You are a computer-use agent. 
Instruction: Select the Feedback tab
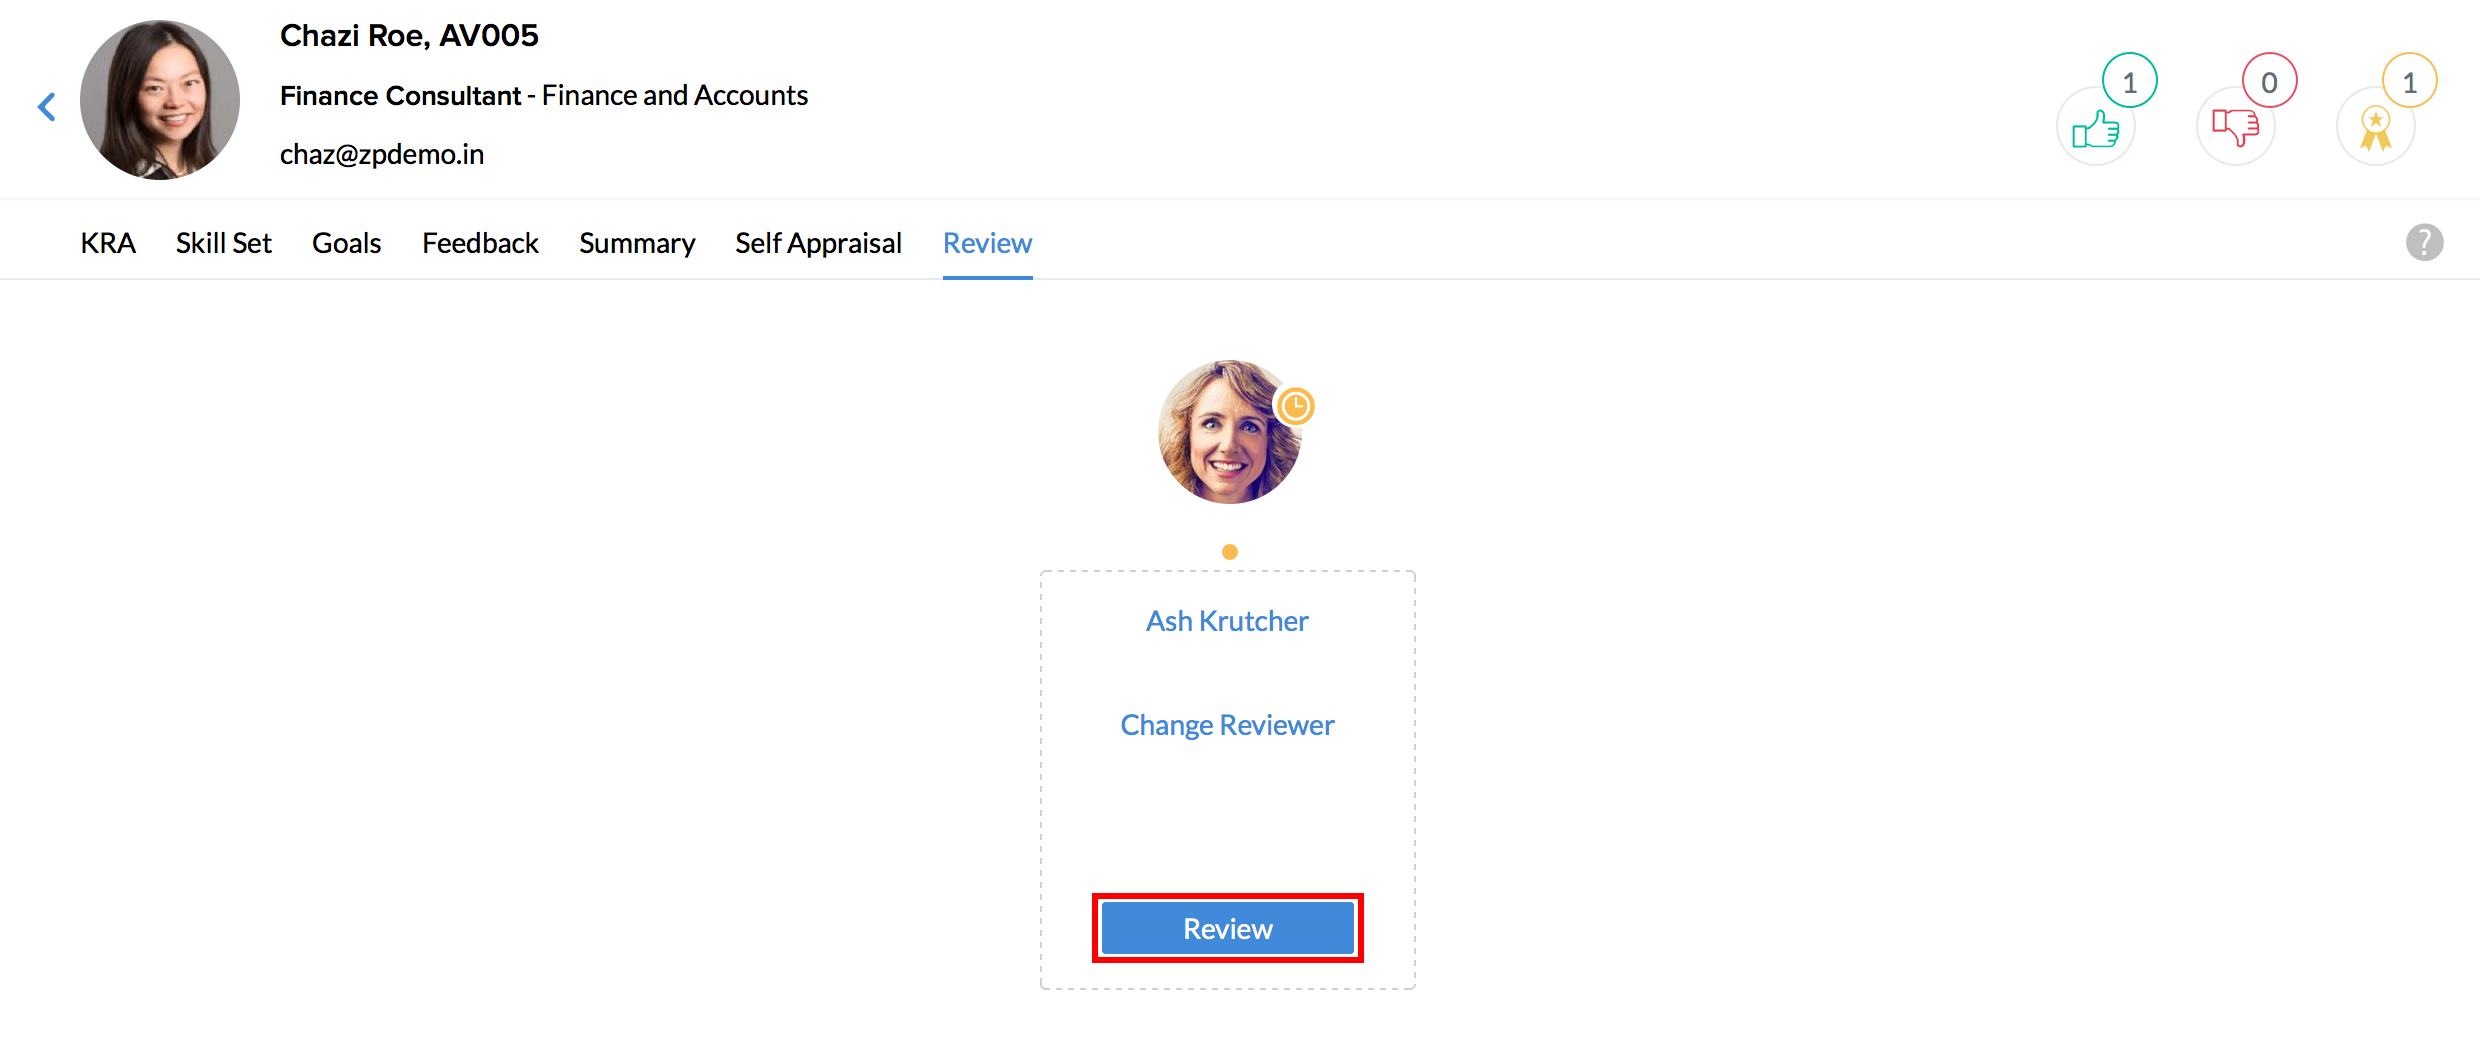click(480, 243)
